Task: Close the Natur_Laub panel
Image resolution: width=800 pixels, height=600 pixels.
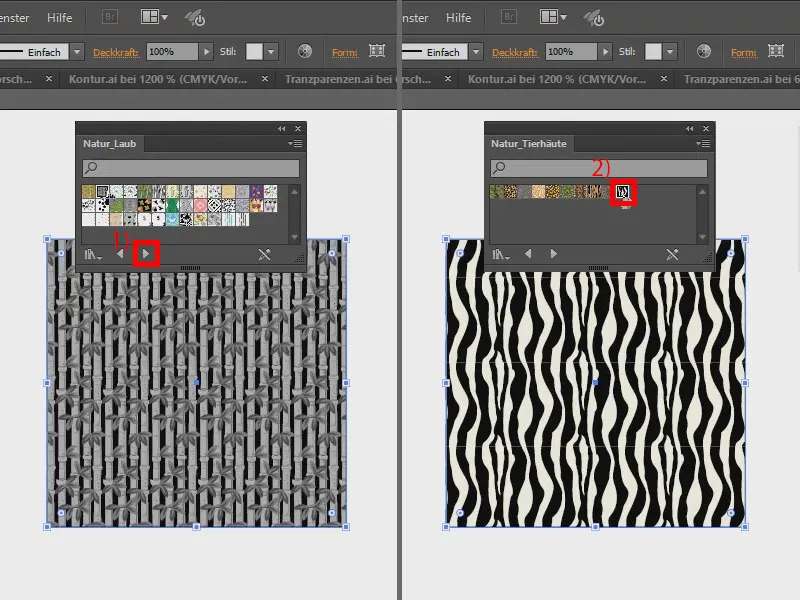Action: 298,129
